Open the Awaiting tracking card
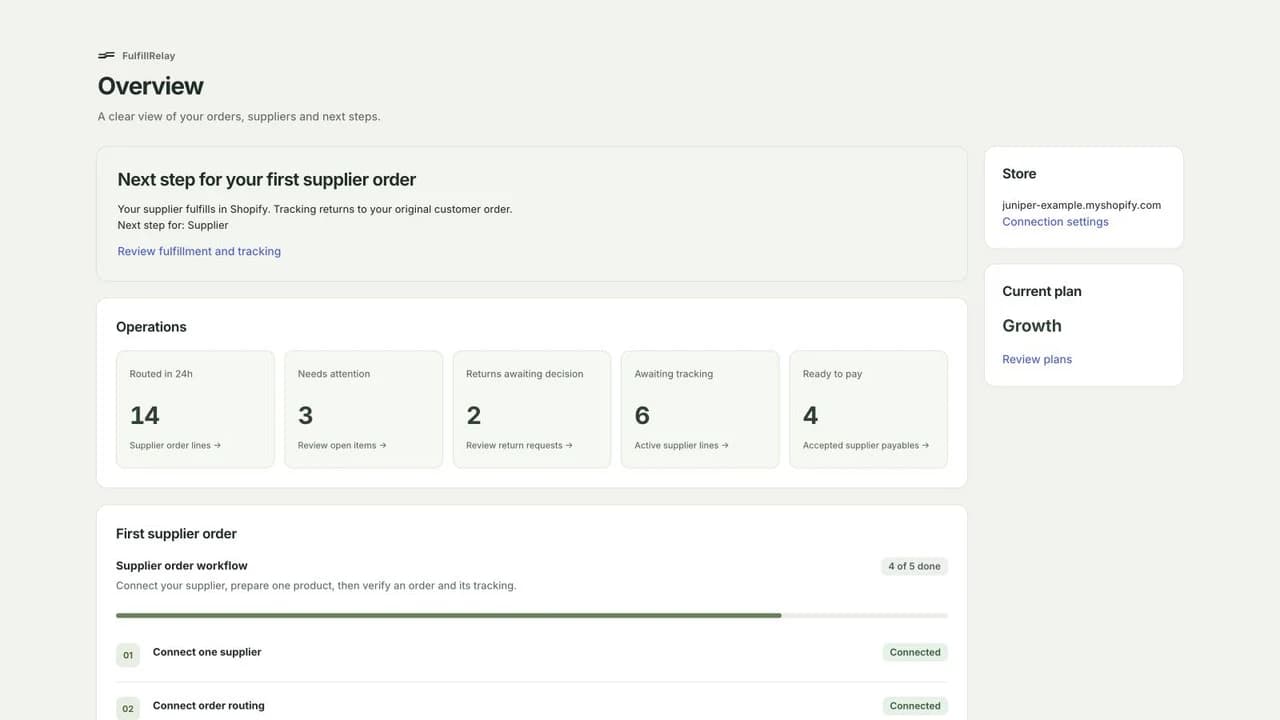This screenshot has height=720, width=1280. [x=700, y=409]
